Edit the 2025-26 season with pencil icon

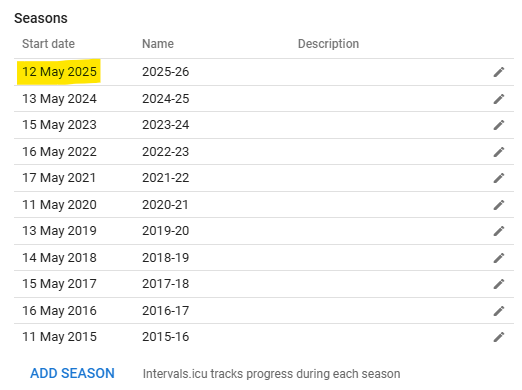point(499,72)
